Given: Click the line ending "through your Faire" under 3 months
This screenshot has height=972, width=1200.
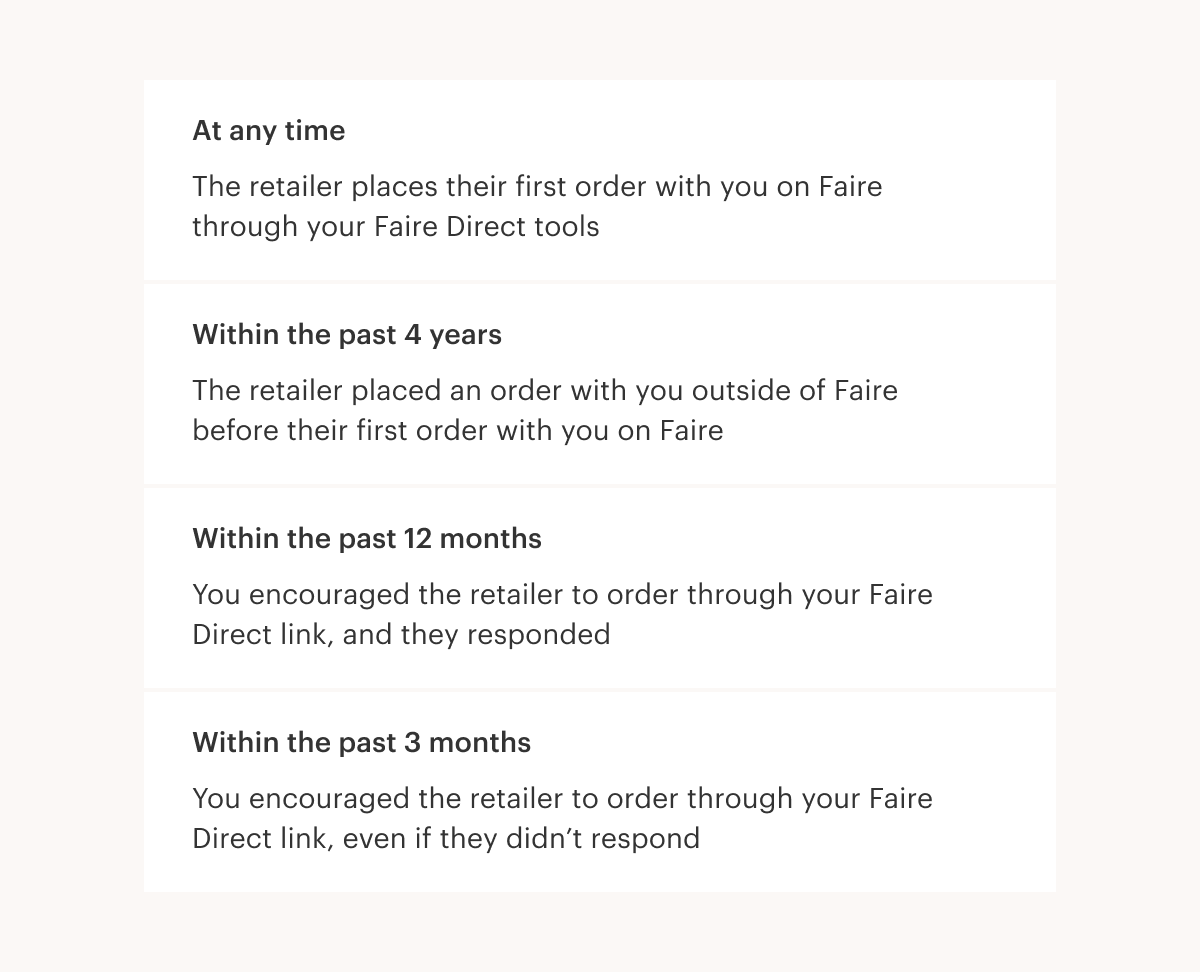Looking at the screenshot, I should pyautogui.click(x=562, y=799).
